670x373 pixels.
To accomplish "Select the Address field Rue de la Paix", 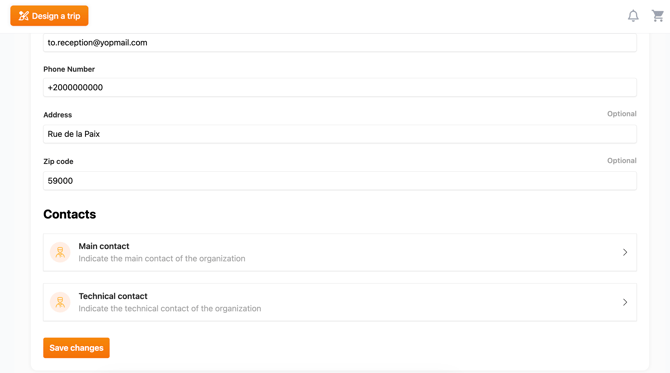I will [x=340, y=134].
